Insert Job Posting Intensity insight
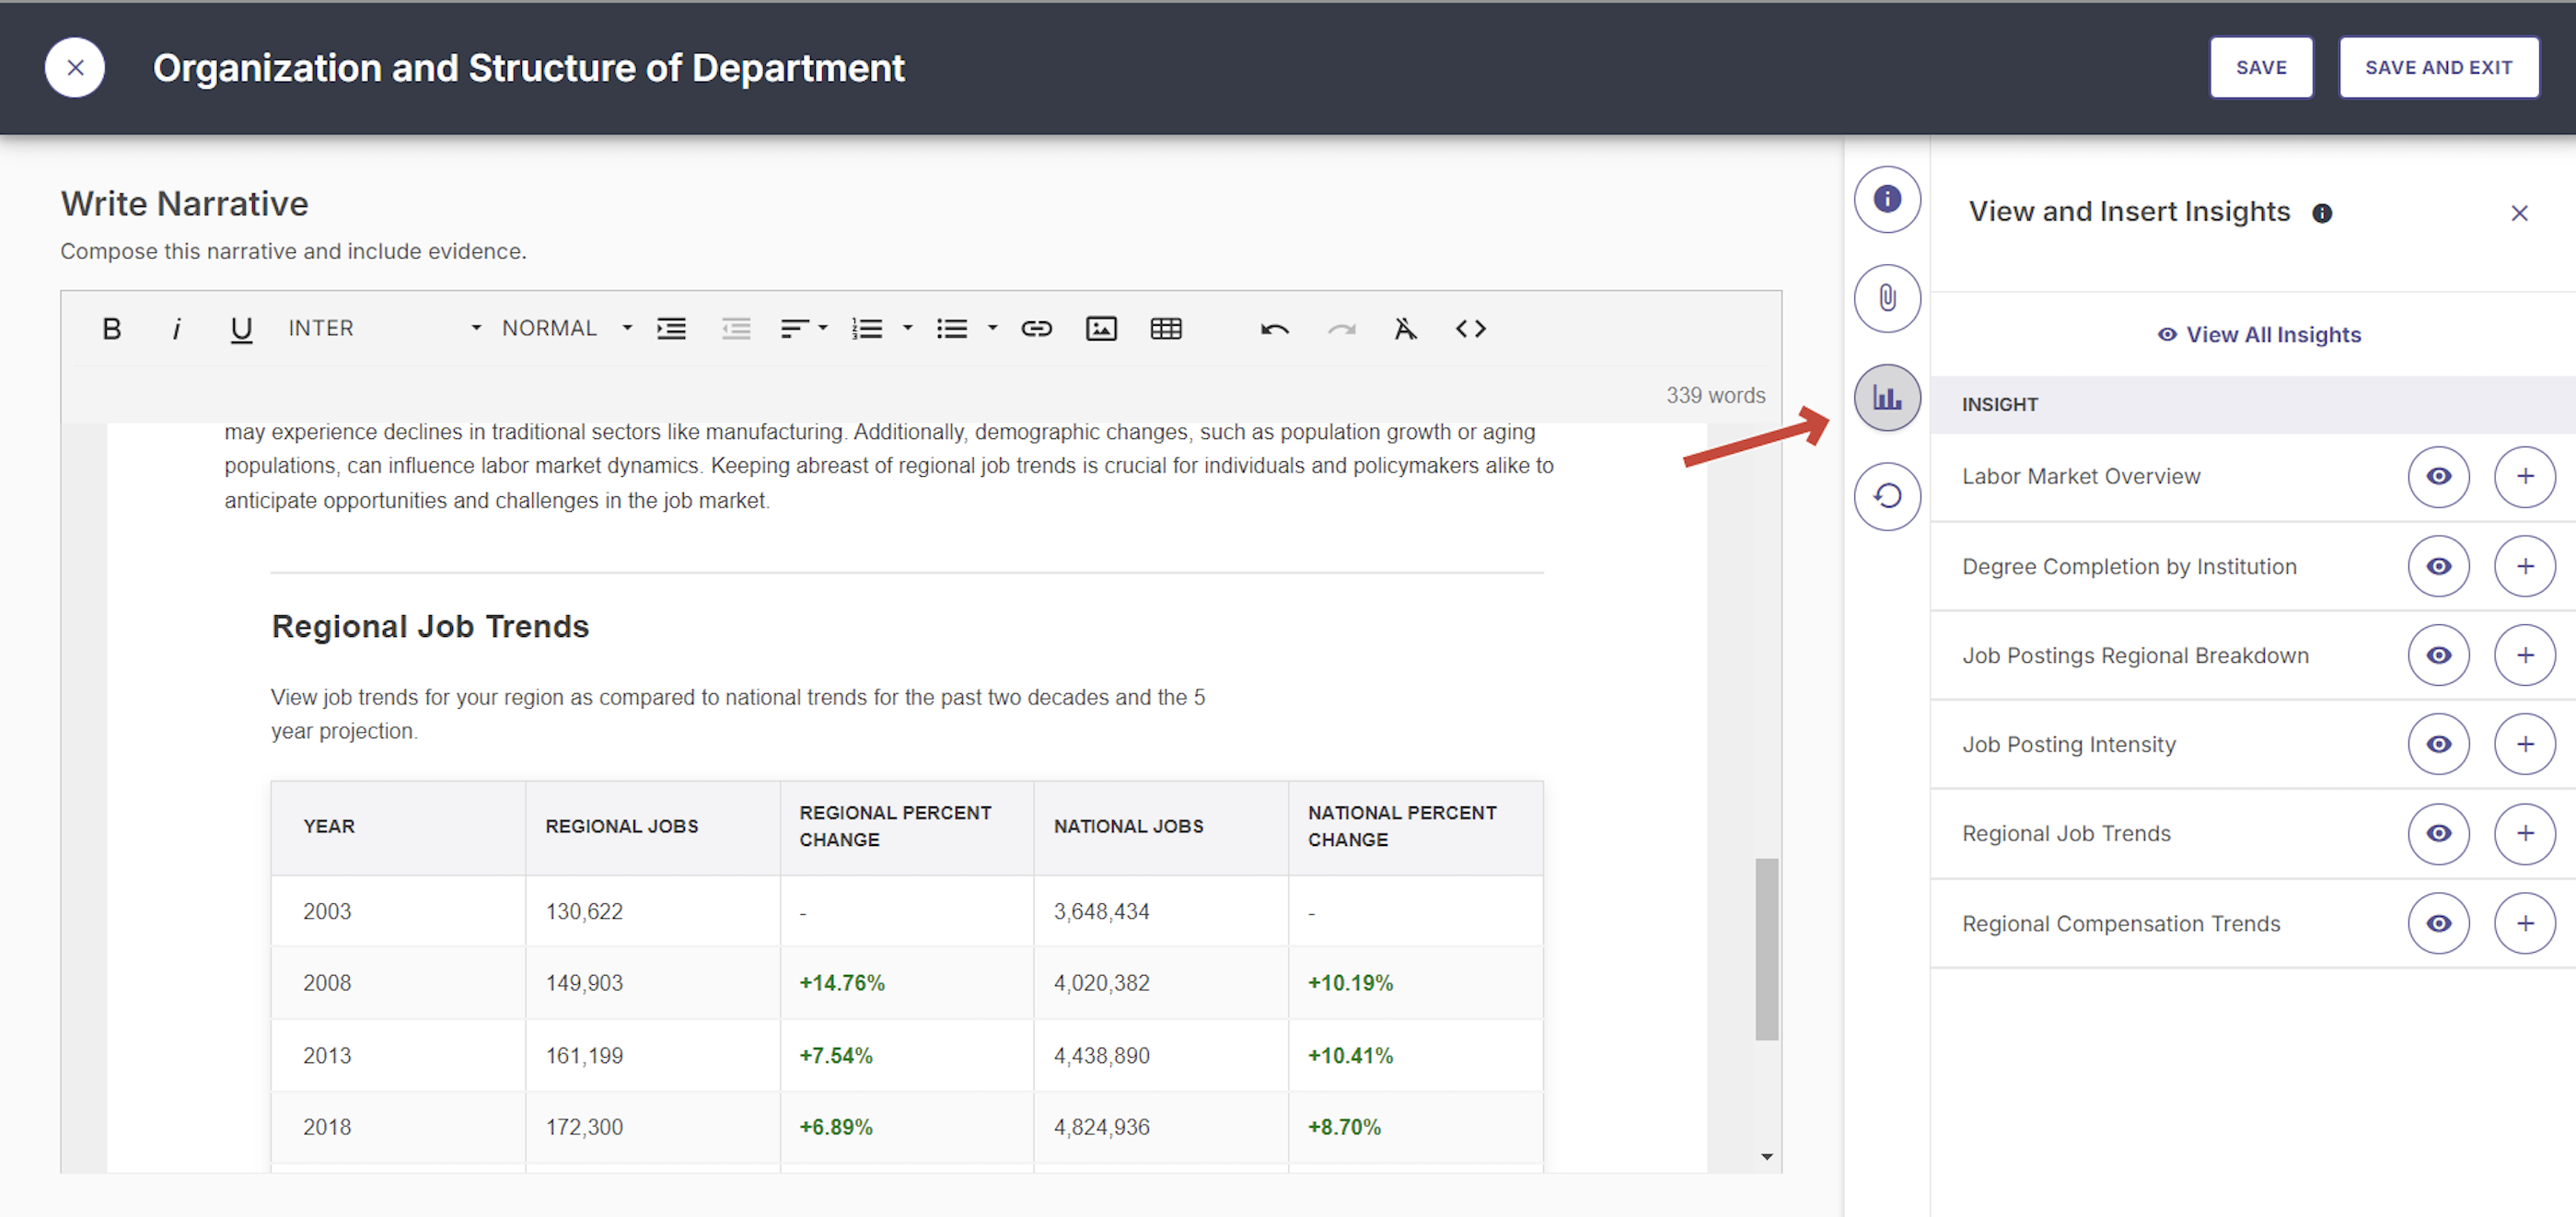2576x1217 pixels. coord(2525,744)
